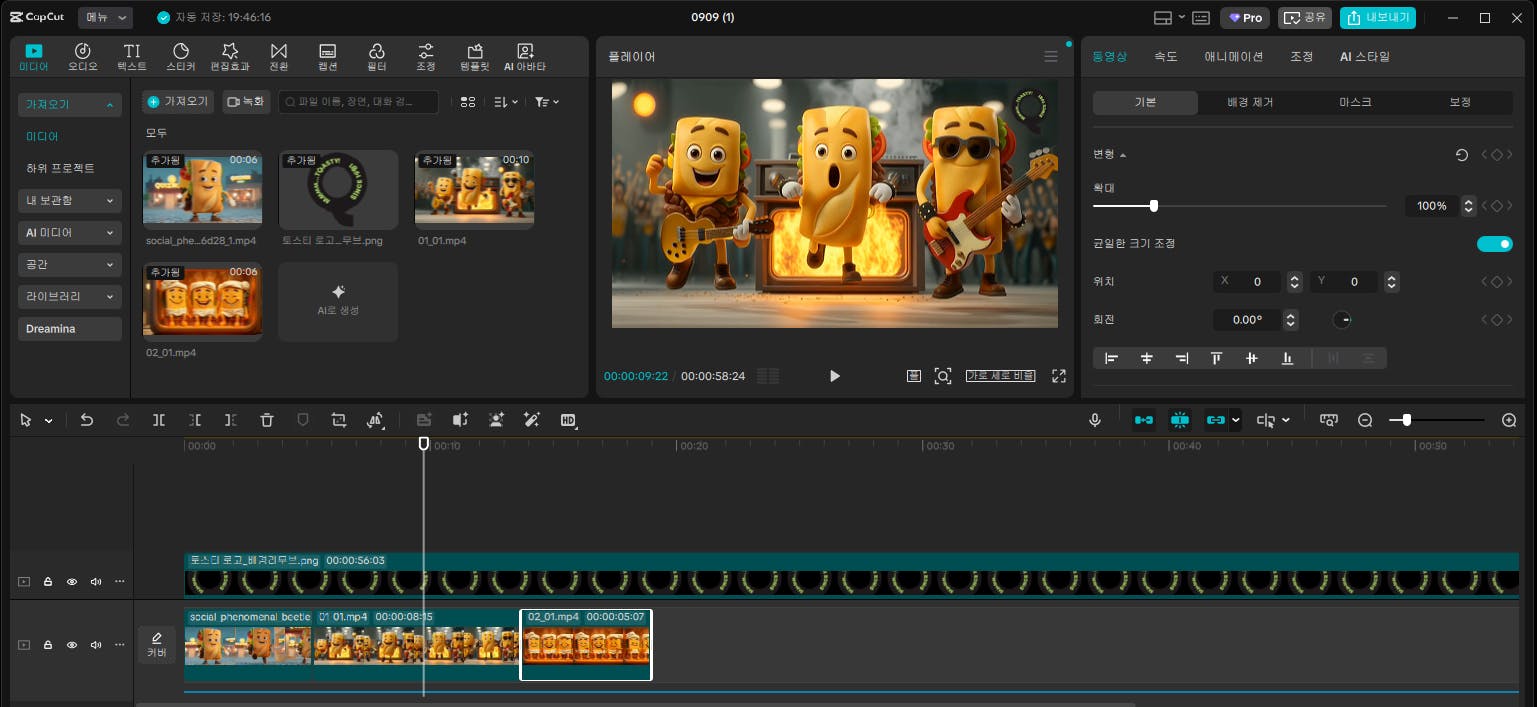Image resolution: width=1537 pixels, height=707 pixels.
Task: Click the 가로 세로 비율 aspect ratio button
Action: (1000, 376)
